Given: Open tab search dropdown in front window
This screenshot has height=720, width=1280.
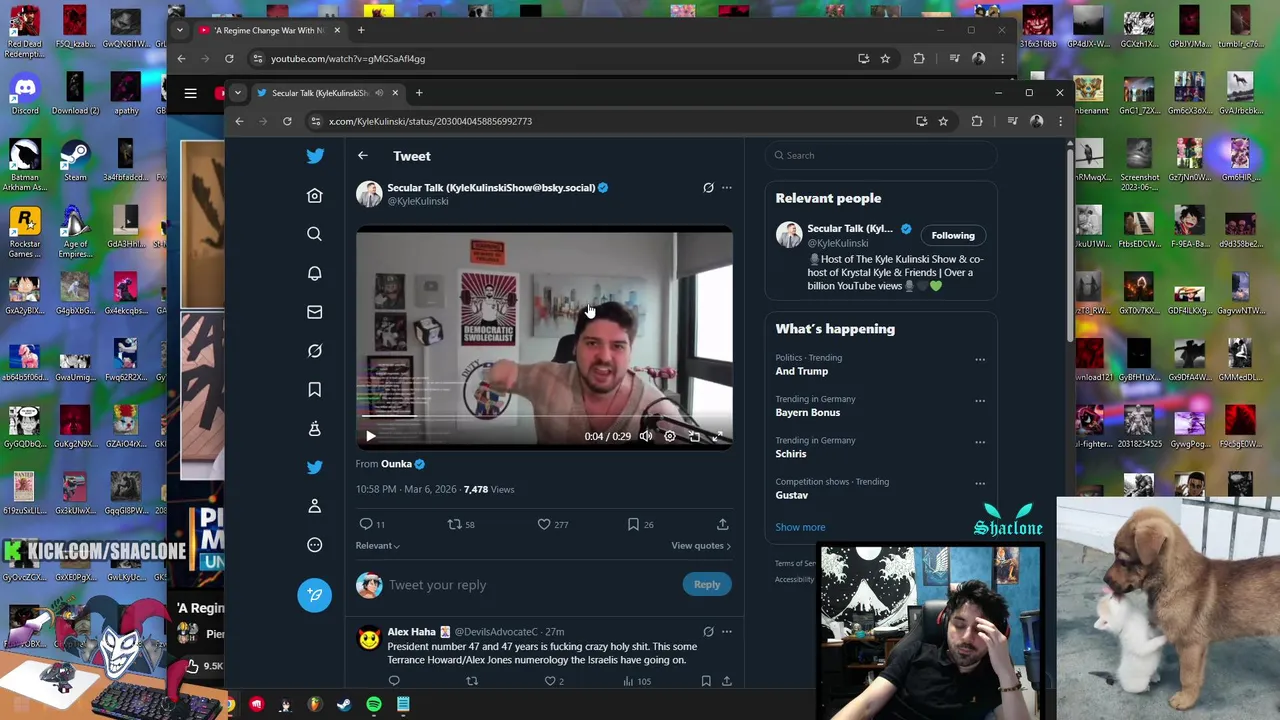Looking at the screenshot, I should [238, 93].
